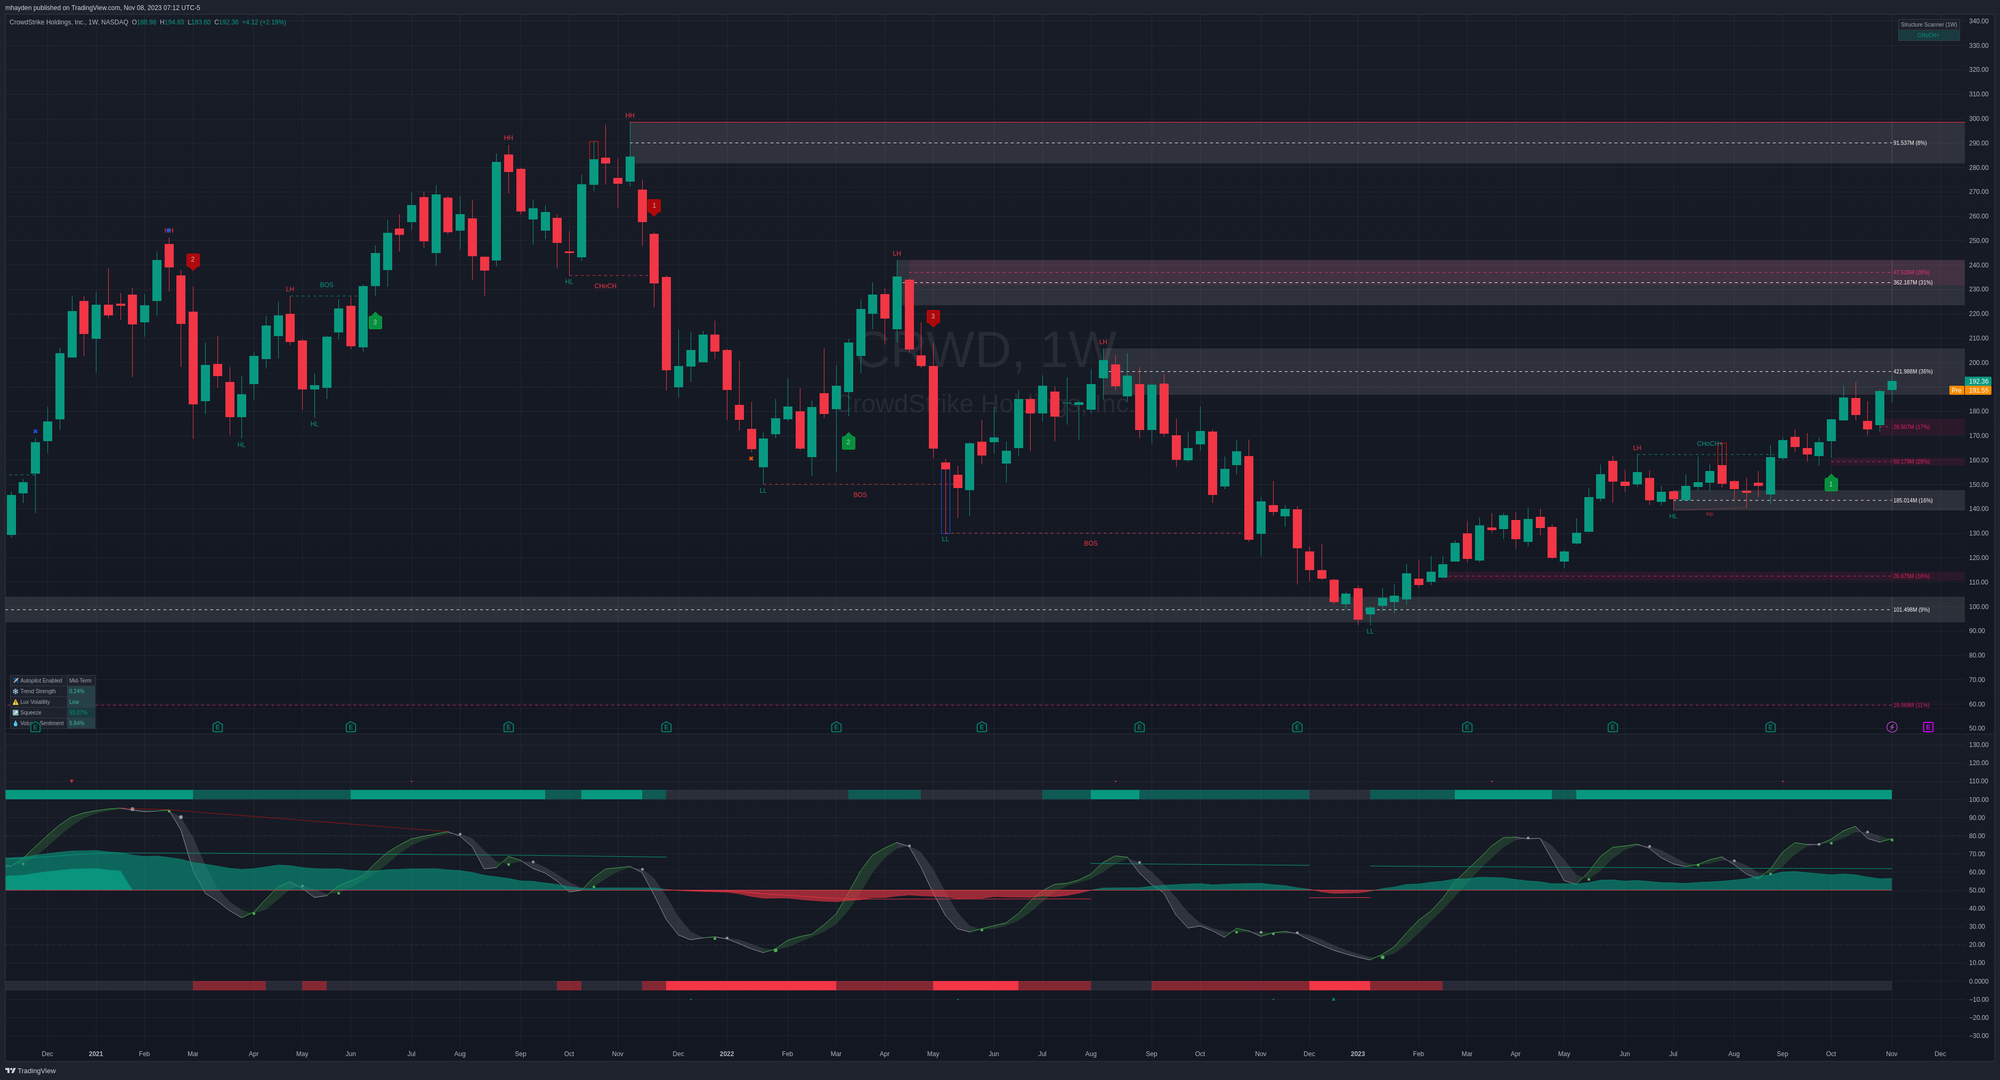Click the green buy signal 3 marker

[375, 321]
